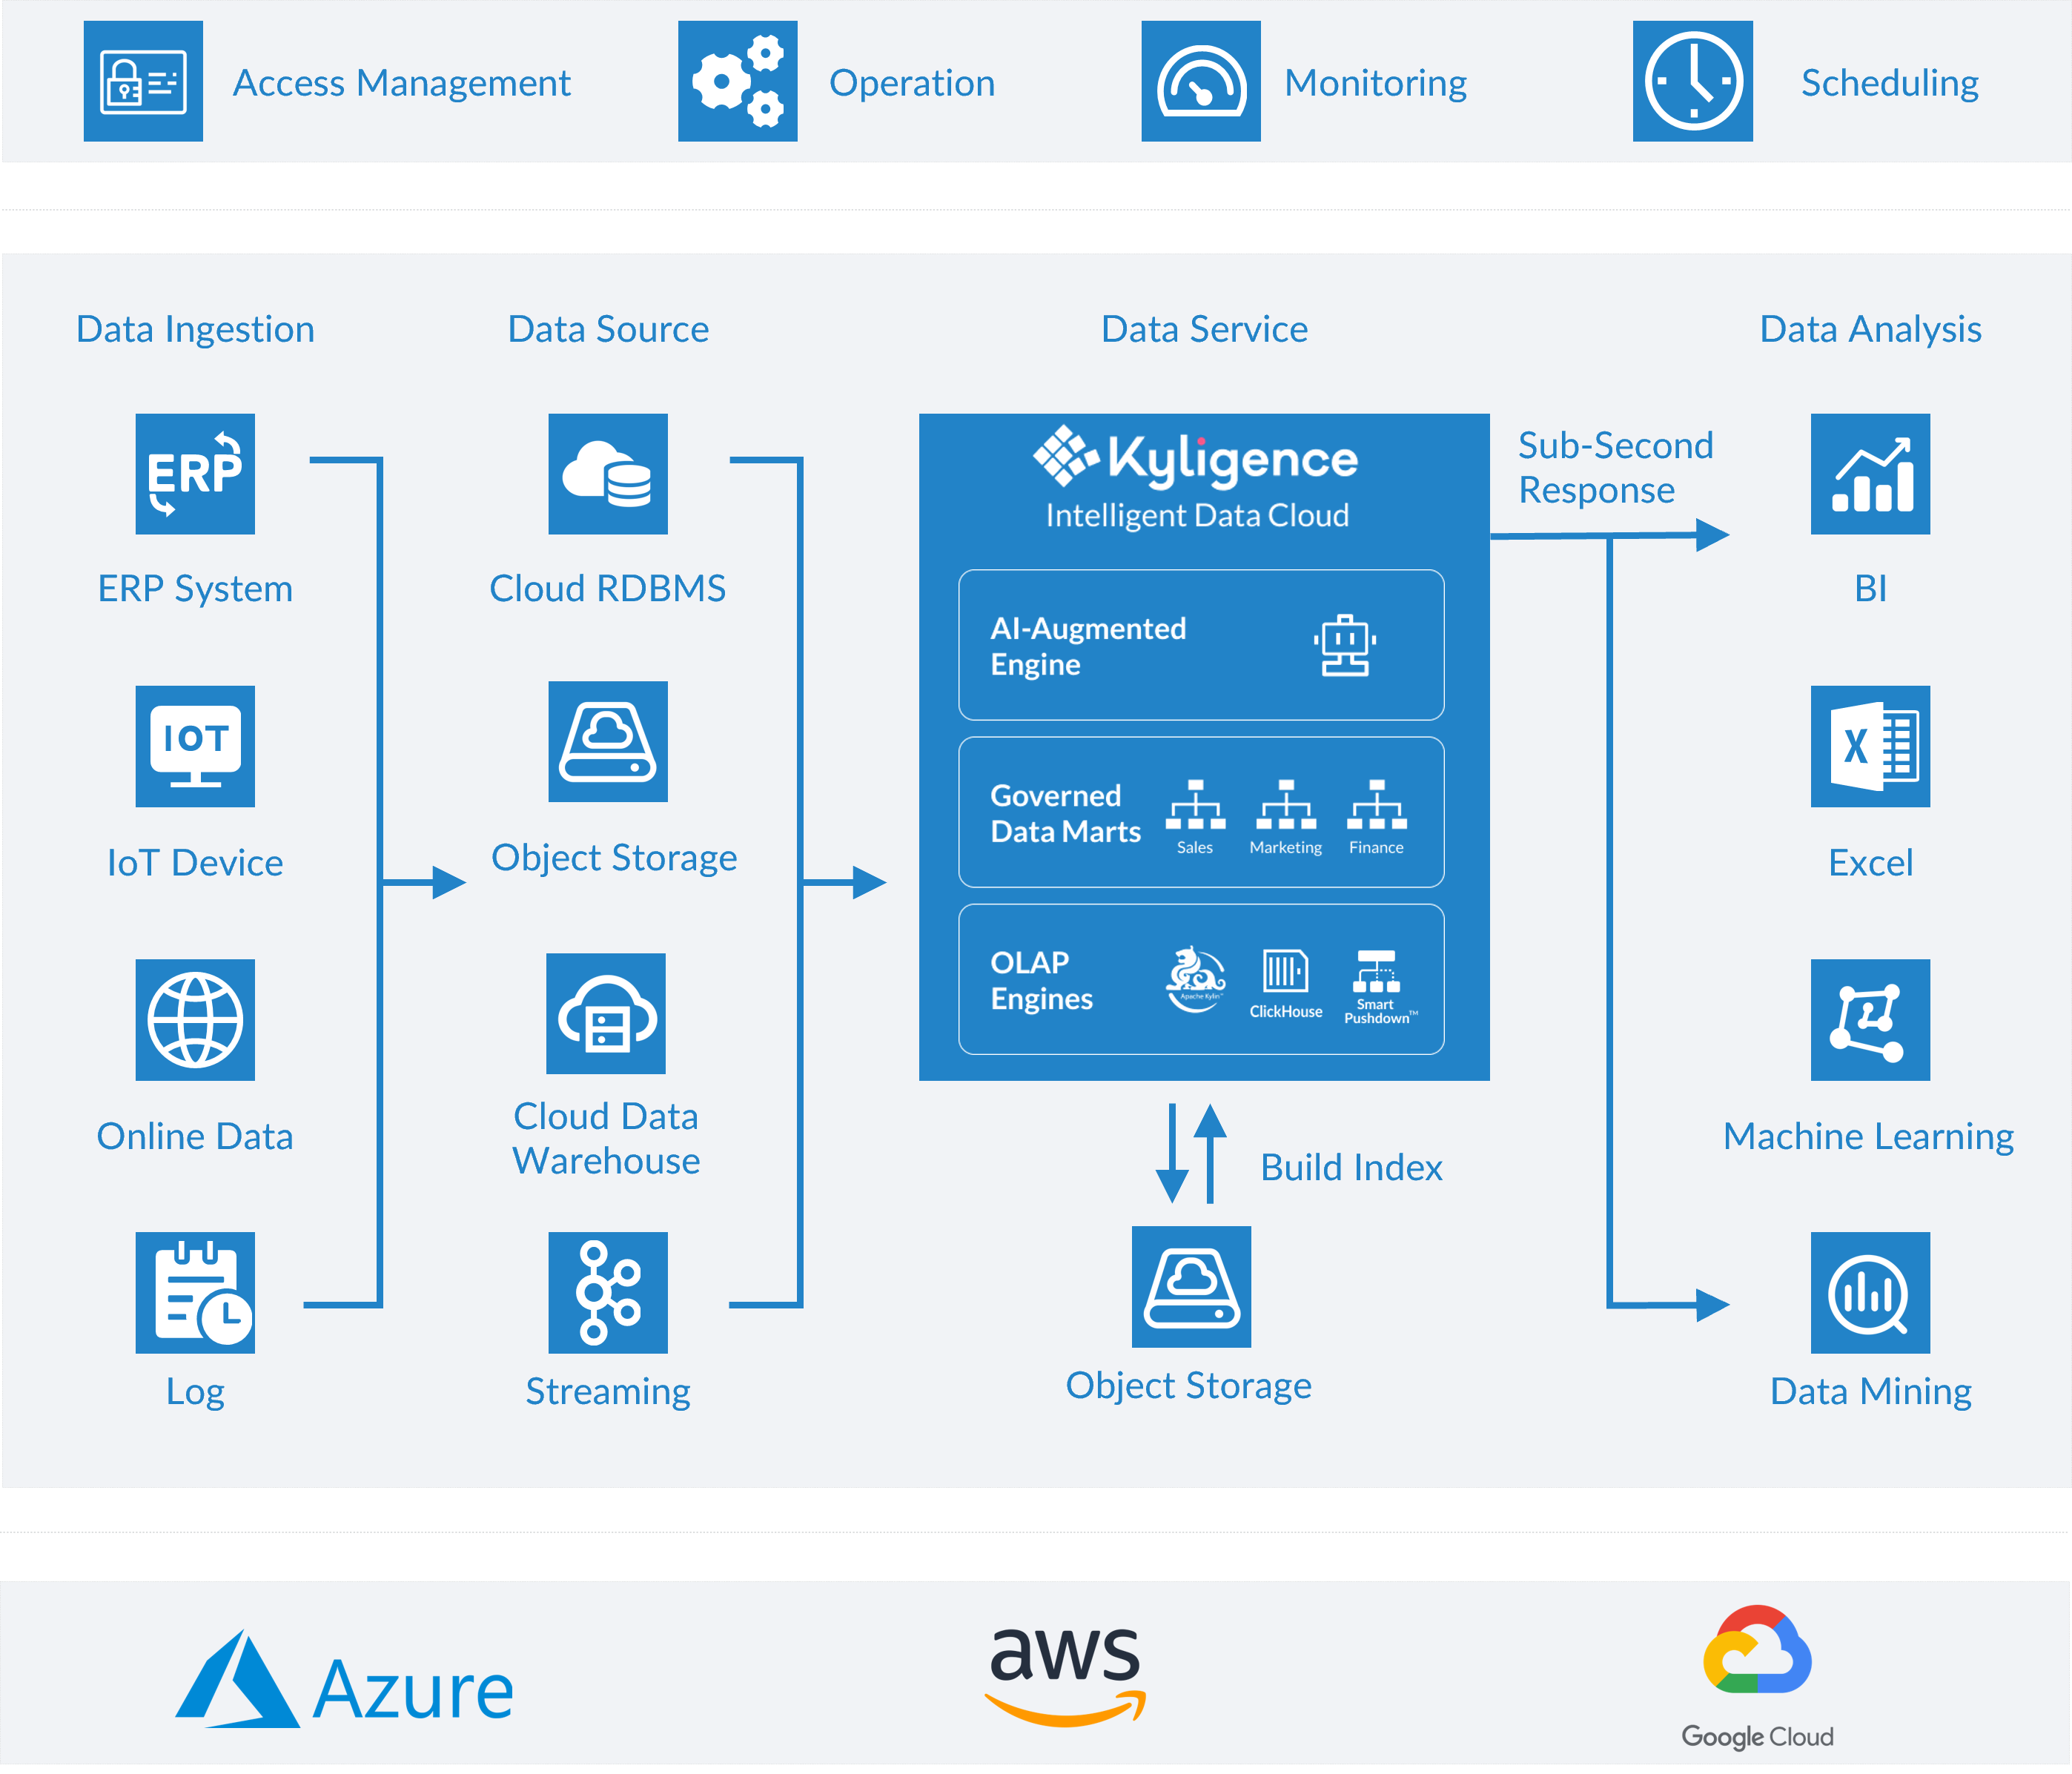This screenshot has width=2072, height=1774.
Task: Click the Sub-Second Response text
Action: coord(1615,467)
